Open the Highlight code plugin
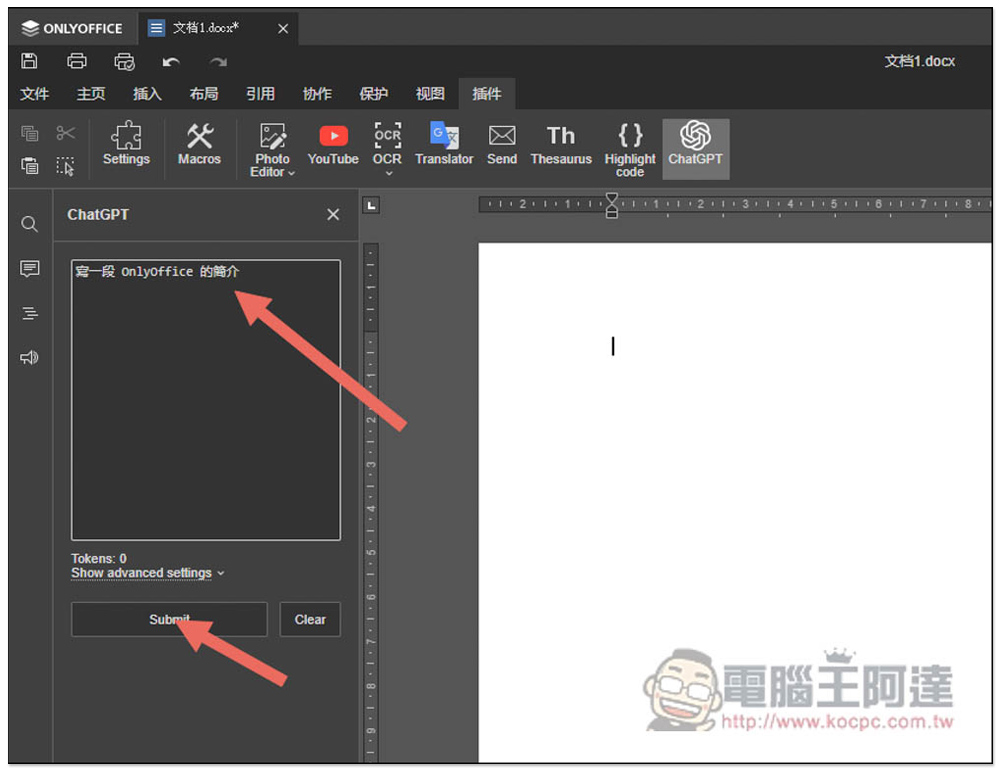Screen dimensions: 1000x772 [x=630, y=149]
